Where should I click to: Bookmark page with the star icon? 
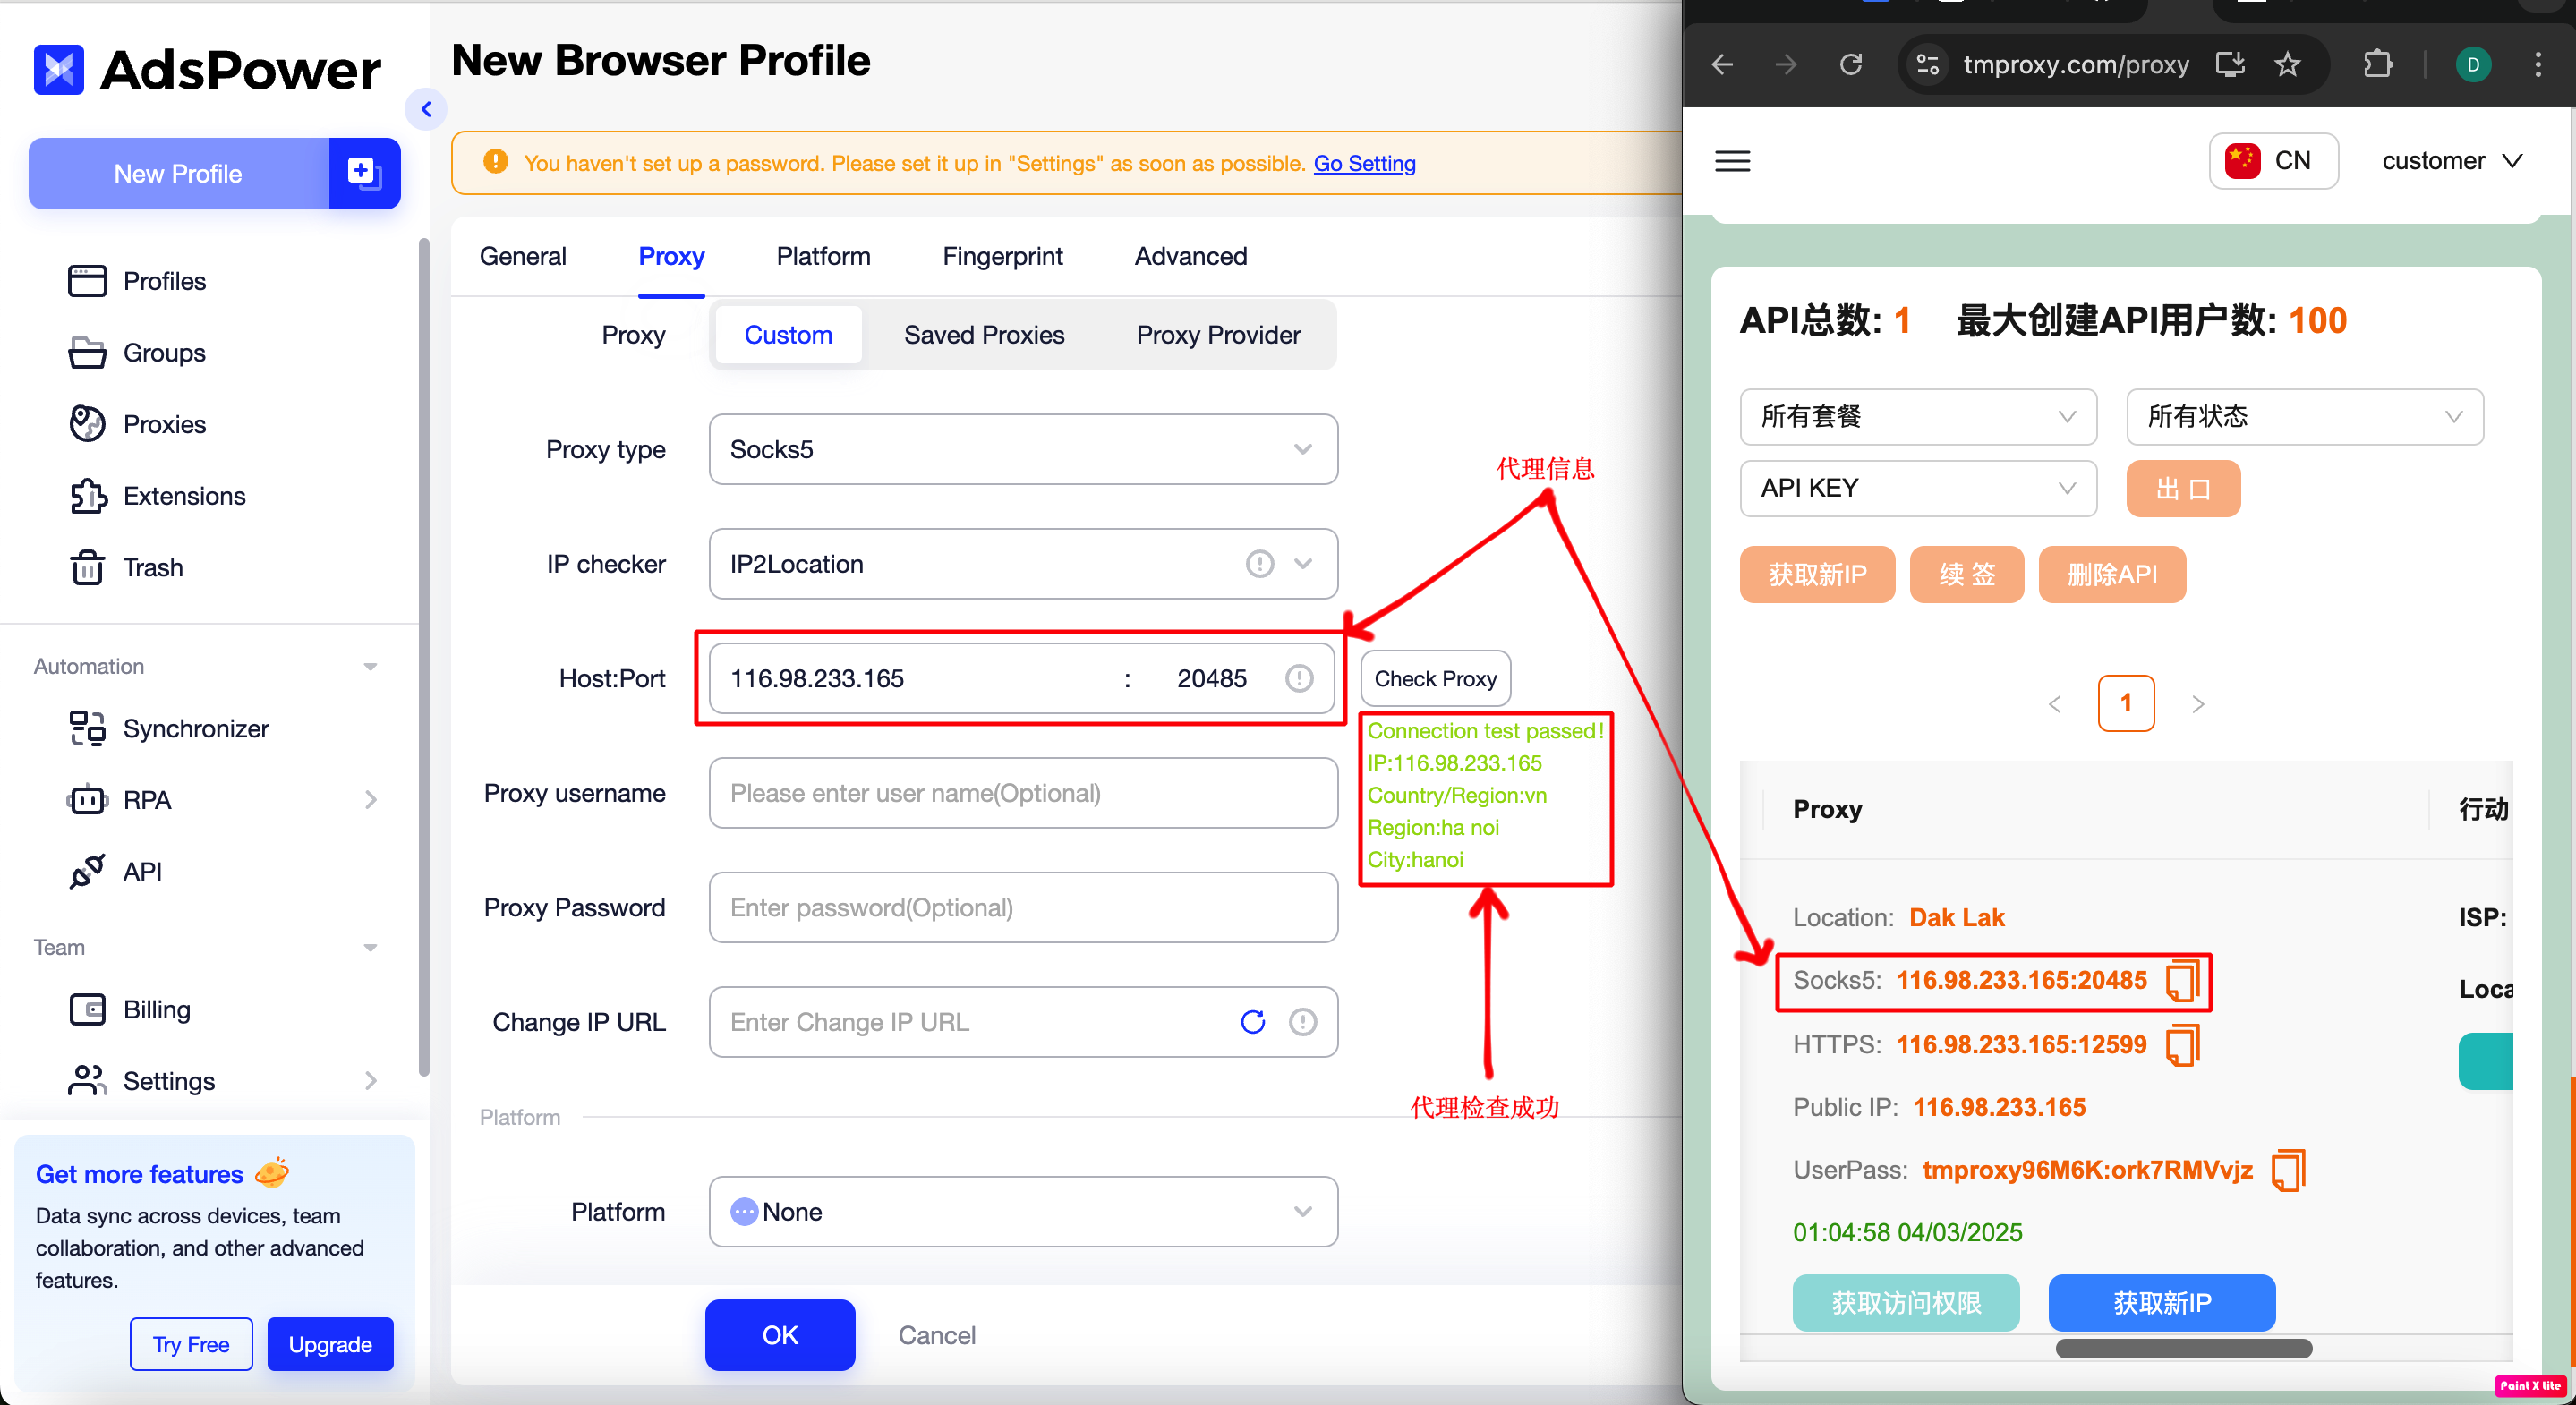point(2288,65)
